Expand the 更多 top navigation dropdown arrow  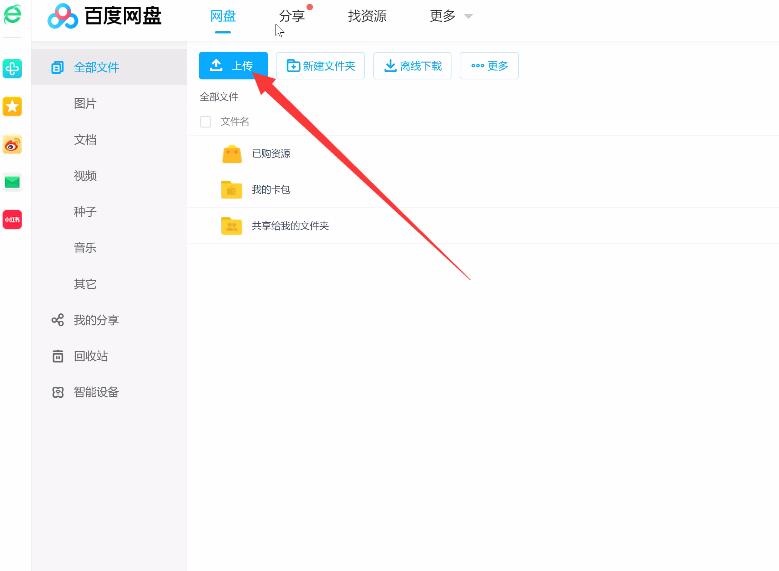pyautogui.click(x=468, y=16)
